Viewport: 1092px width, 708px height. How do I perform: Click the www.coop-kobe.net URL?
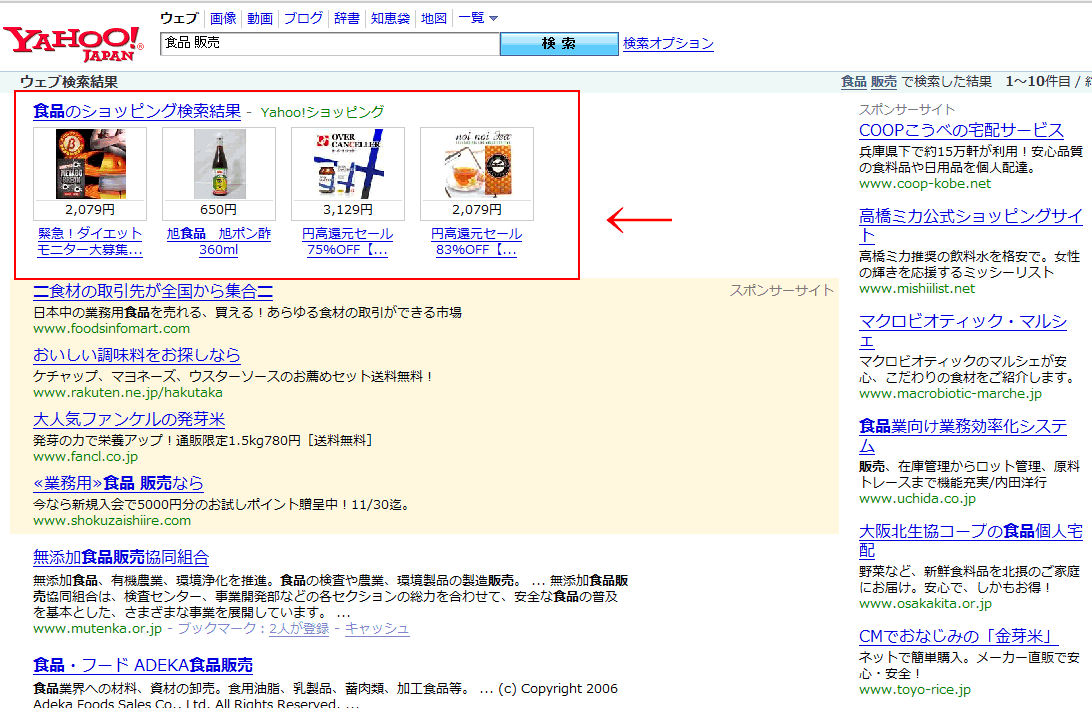coord(925,184)
